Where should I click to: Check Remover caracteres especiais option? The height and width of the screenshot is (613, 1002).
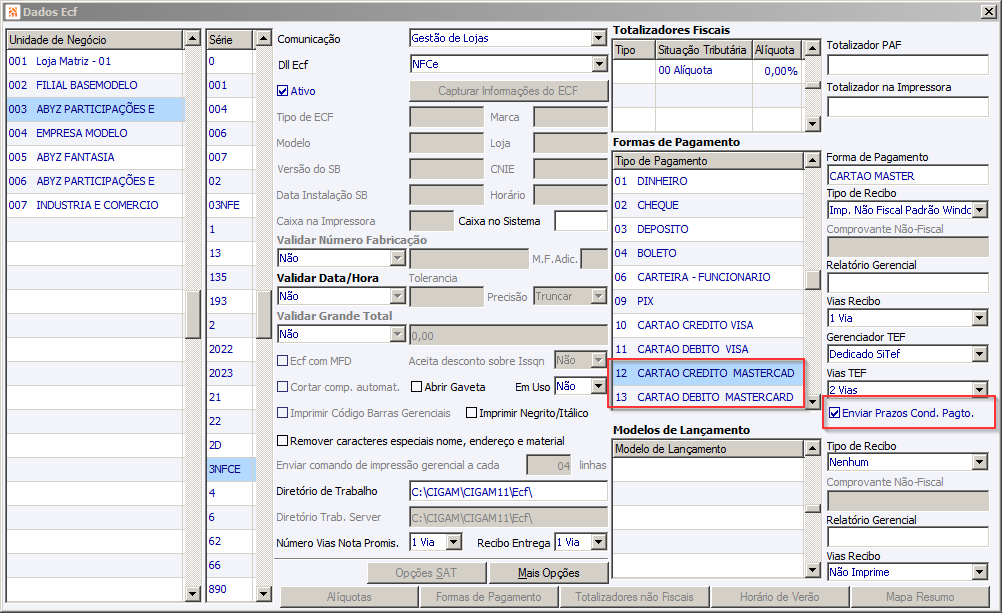point(282,440)
